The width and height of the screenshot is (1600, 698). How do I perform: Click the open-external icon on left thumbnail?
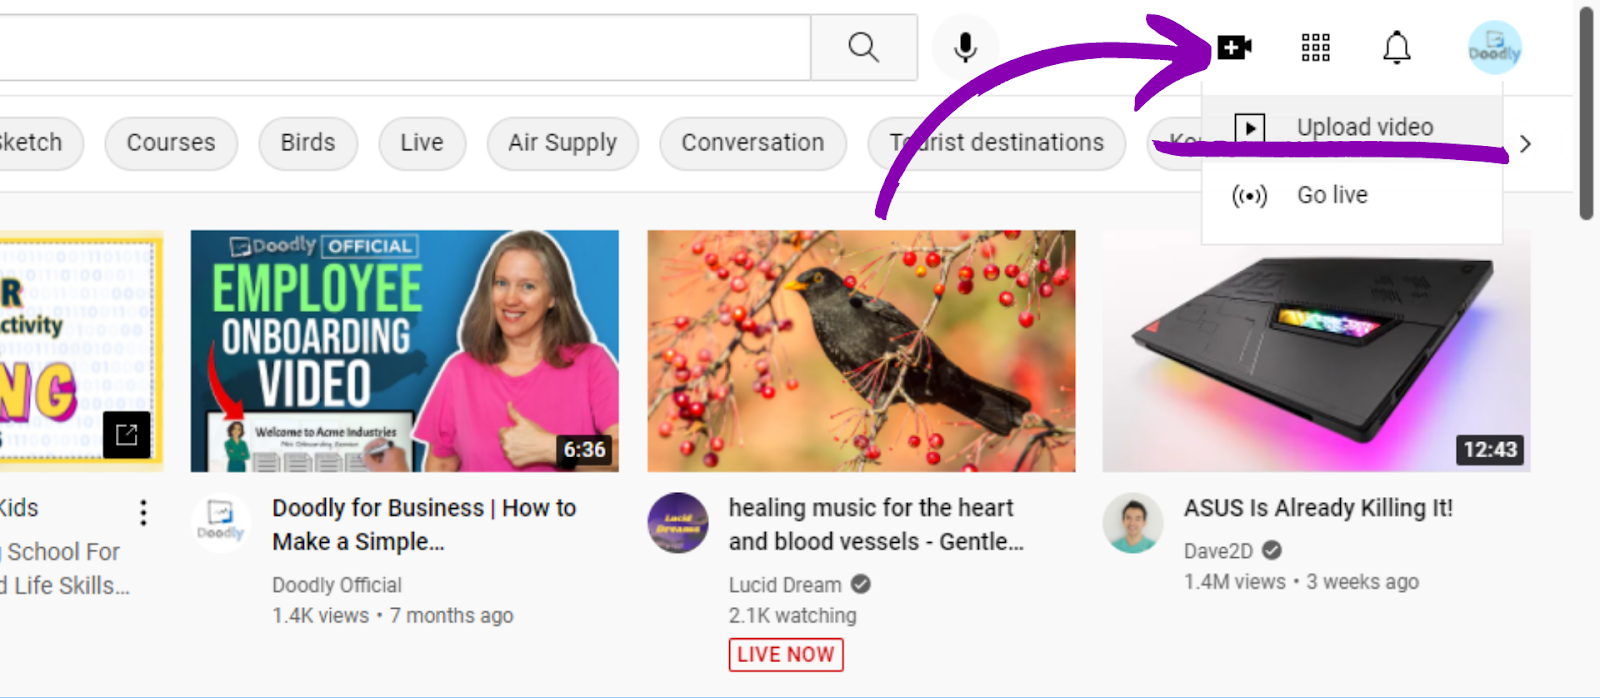[x=127, y=434]
